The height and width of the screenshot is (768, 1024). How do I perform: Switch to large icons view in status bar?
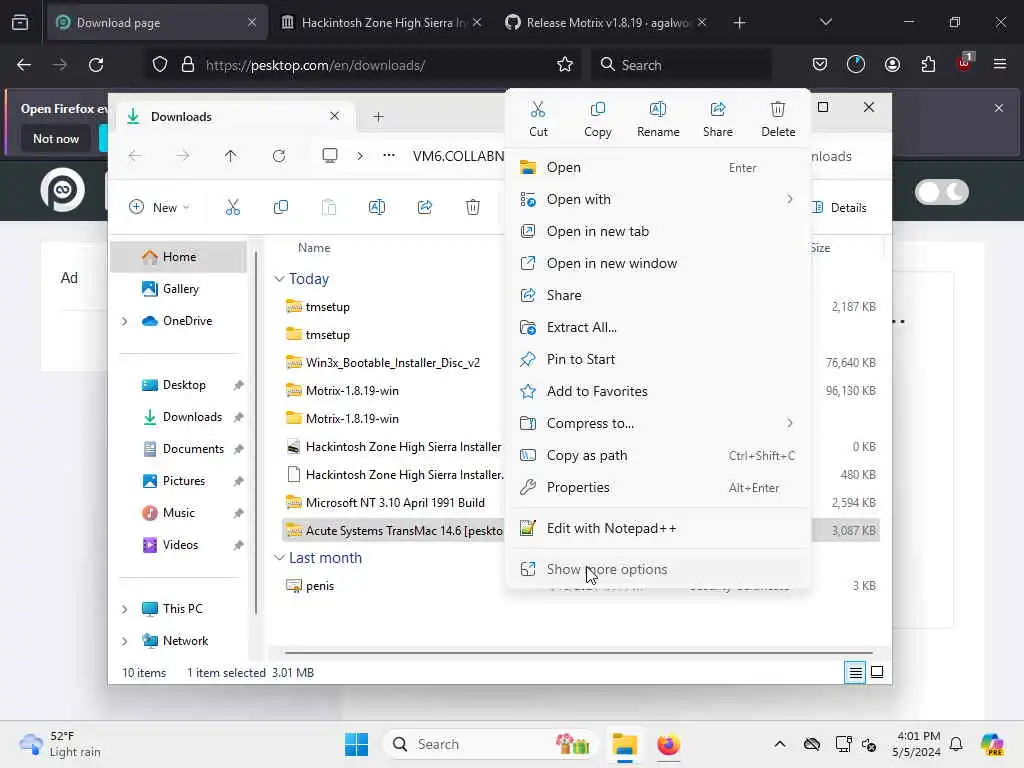(x=877, y=672)
